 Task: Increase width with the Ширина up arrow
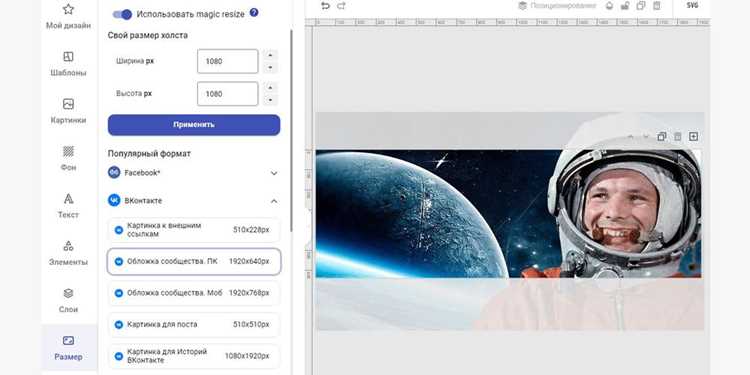(x=270, y=55)
